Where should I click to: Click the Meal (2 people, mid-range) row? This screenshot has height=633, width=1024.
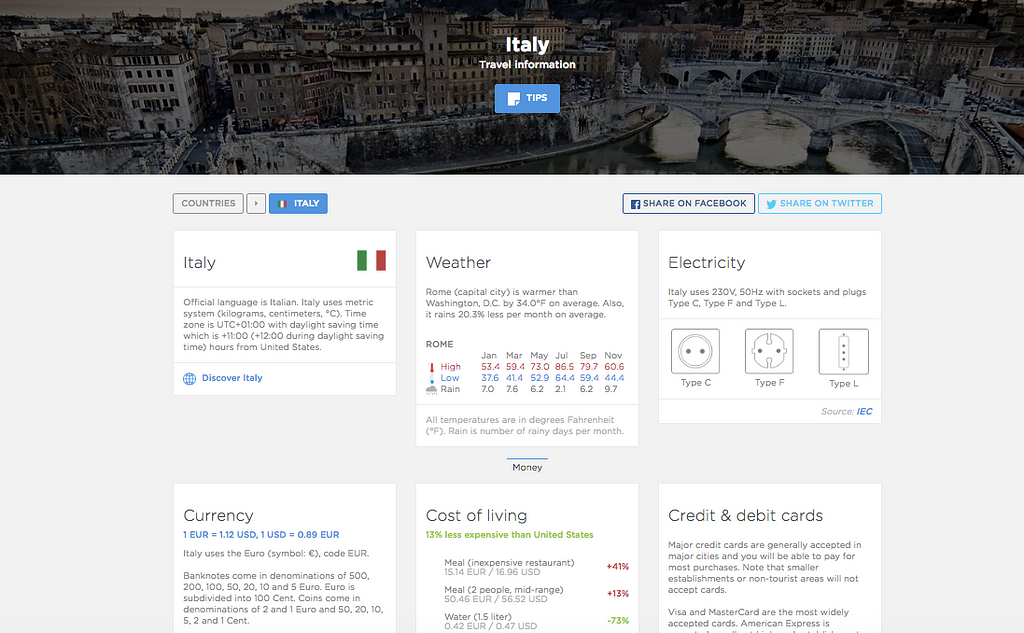[527, 594]
